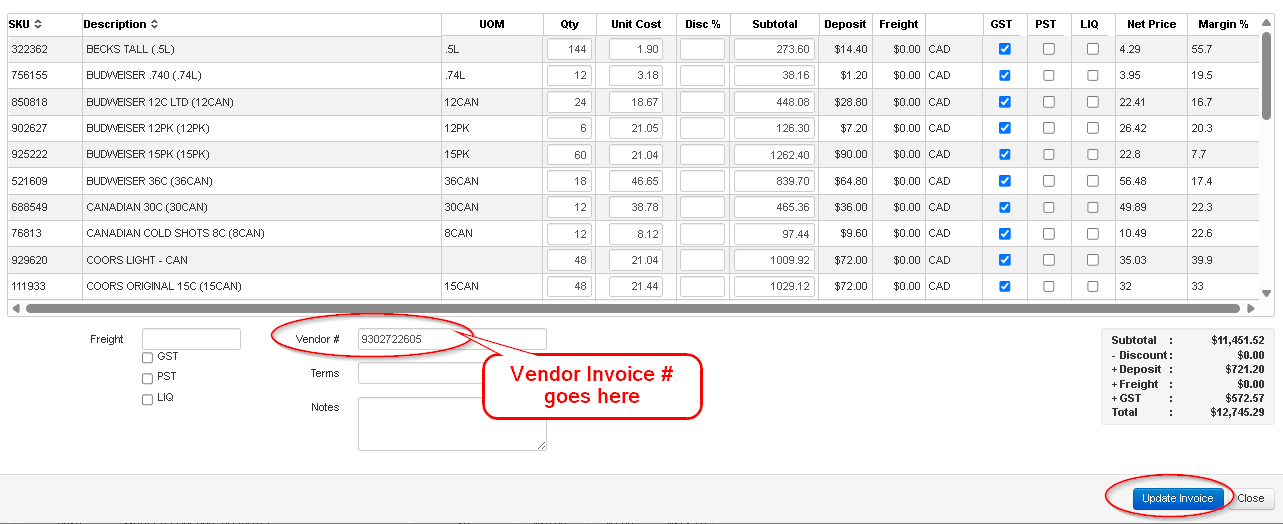Click the Freight amount input field
The width and height of the screenshot is (1283, 524).
click(x=191, y=339)
